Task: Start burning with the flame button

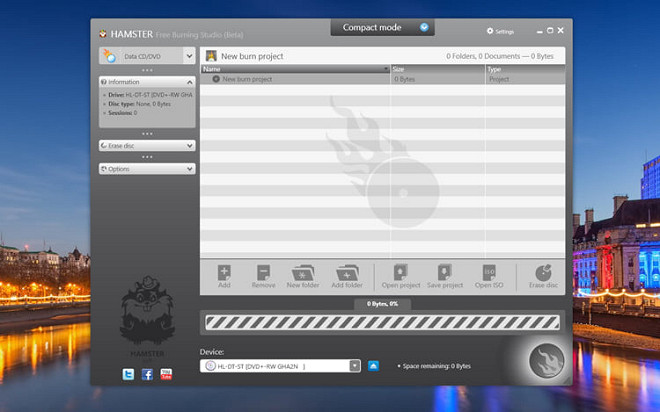Action: tap(546, 361)
